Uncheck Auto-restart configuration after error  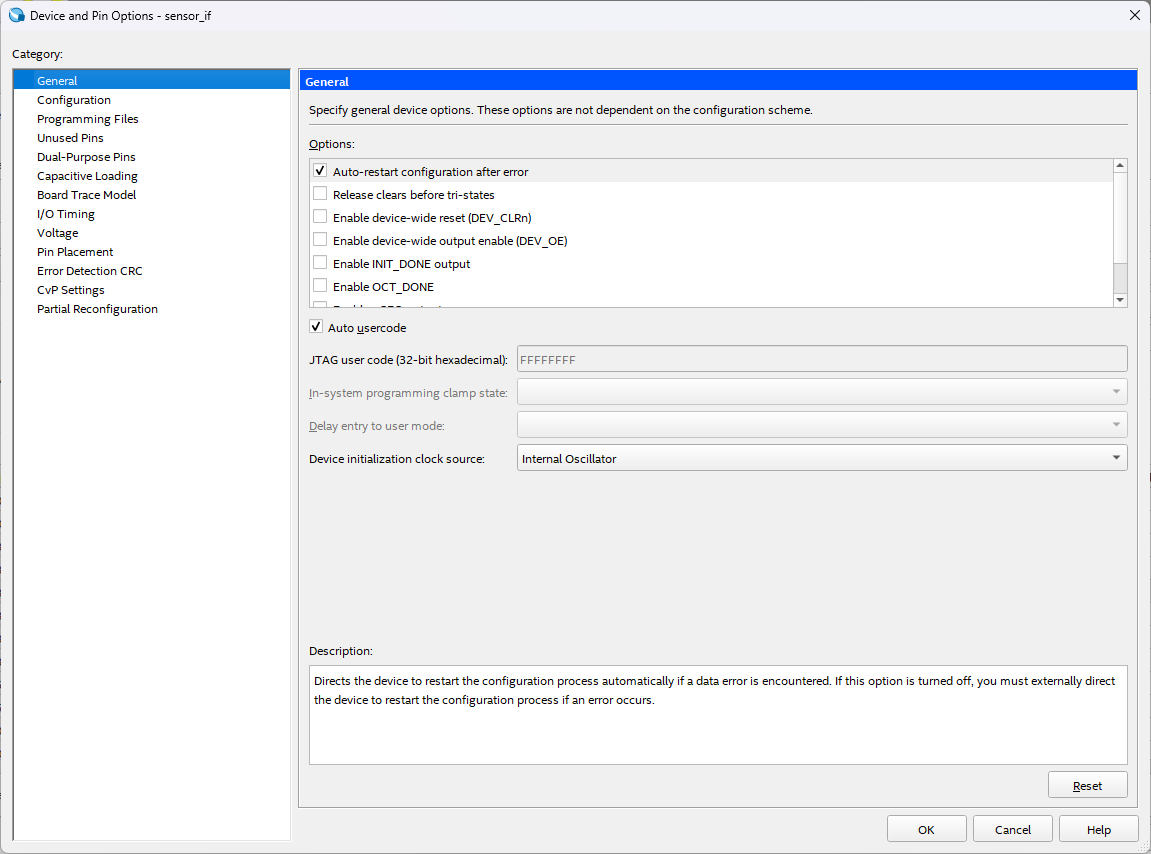click(x=320, y=172)
